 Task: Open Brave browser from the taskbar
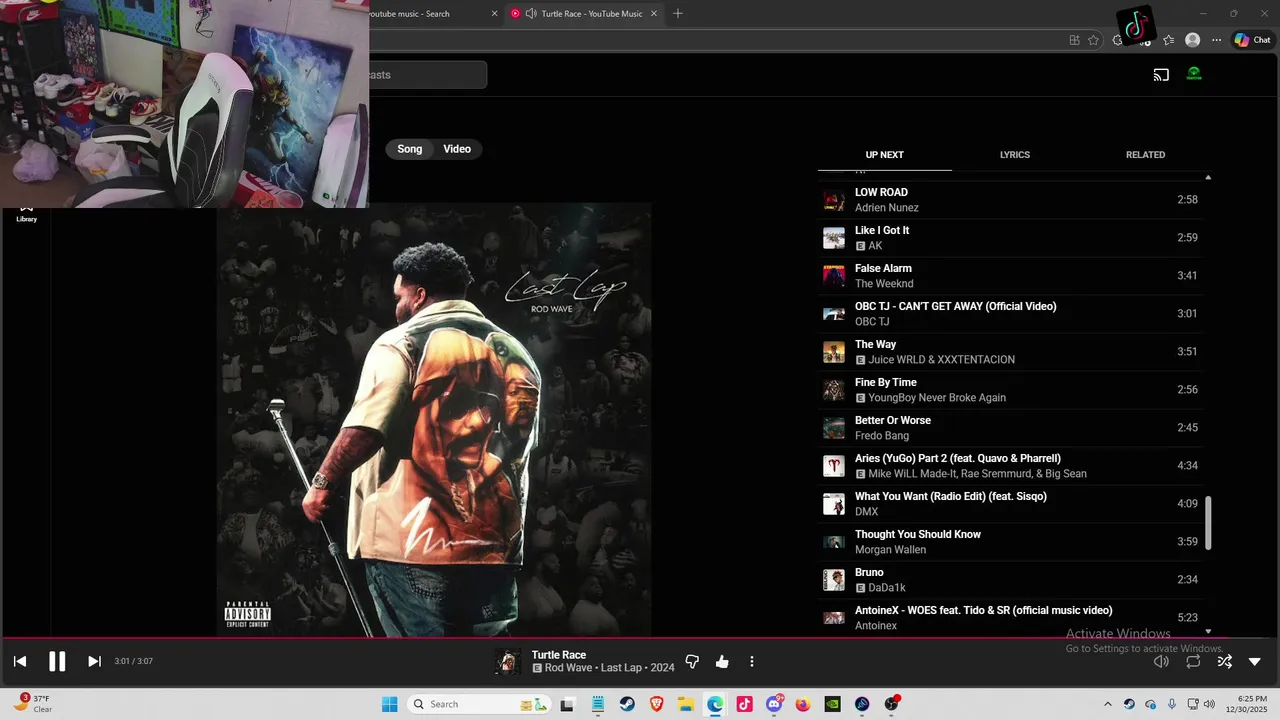click(657, 704)
